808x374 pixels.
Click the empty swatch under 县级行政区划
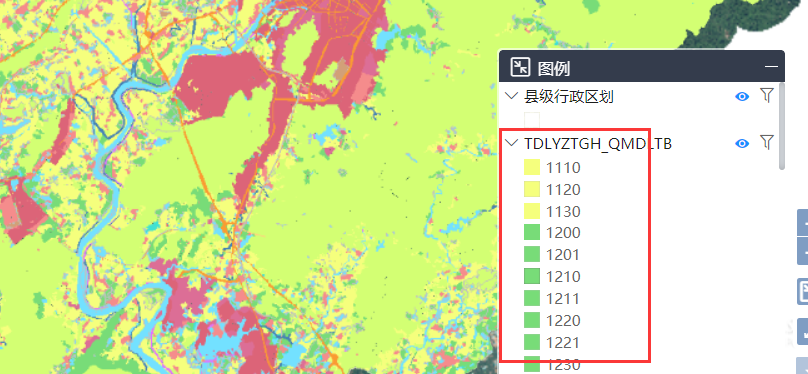pyautogui.click(x=532, y=120)
